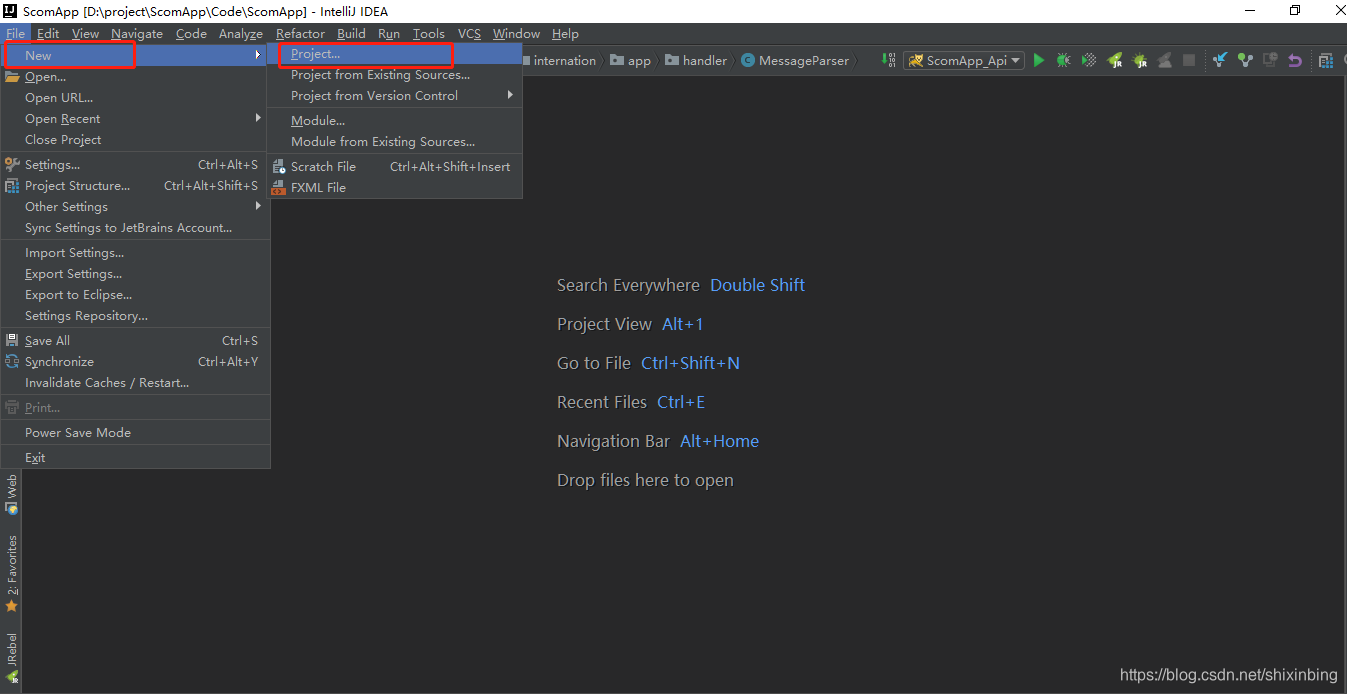This screenshot has width=1347, height=694.
Task: Update project from VCS arrow icon
Action: pyautogui.click(x=1220, y=60)
